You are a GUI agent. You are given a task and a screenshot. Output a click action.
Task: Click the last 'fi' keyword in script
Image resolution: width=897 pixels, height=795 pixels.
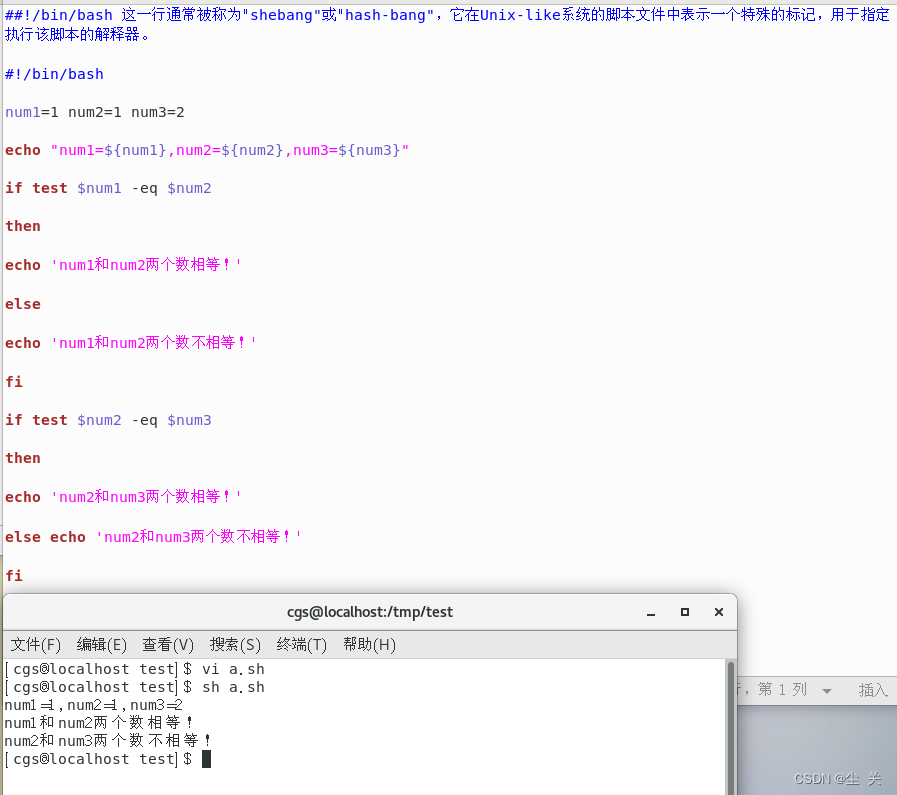[x=14, y=575]
